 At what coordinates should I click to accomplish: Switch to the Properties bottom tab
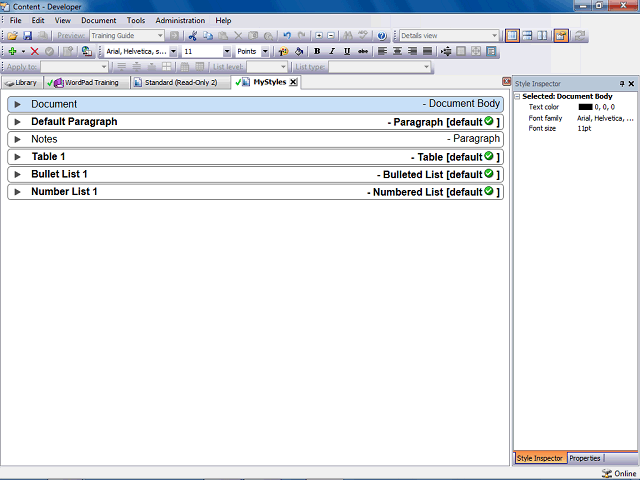click(x=585, y=458)
